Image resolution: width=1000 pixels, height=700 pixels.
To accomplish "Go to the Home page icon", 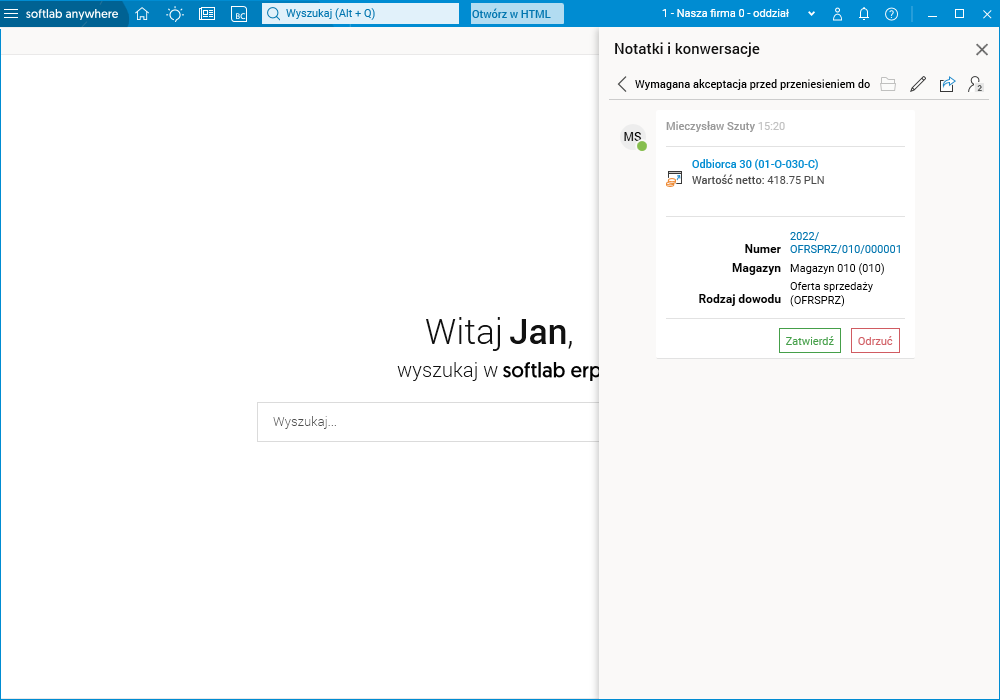I will pos(142,13).
